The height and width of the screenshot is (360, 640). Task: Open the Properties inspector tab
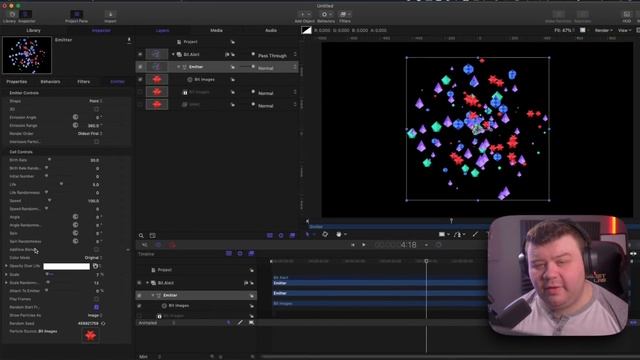[17, 82]
